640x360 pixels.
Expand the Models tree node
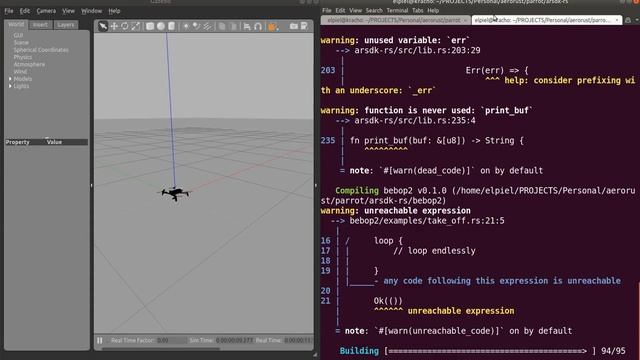tap(10, 79)
